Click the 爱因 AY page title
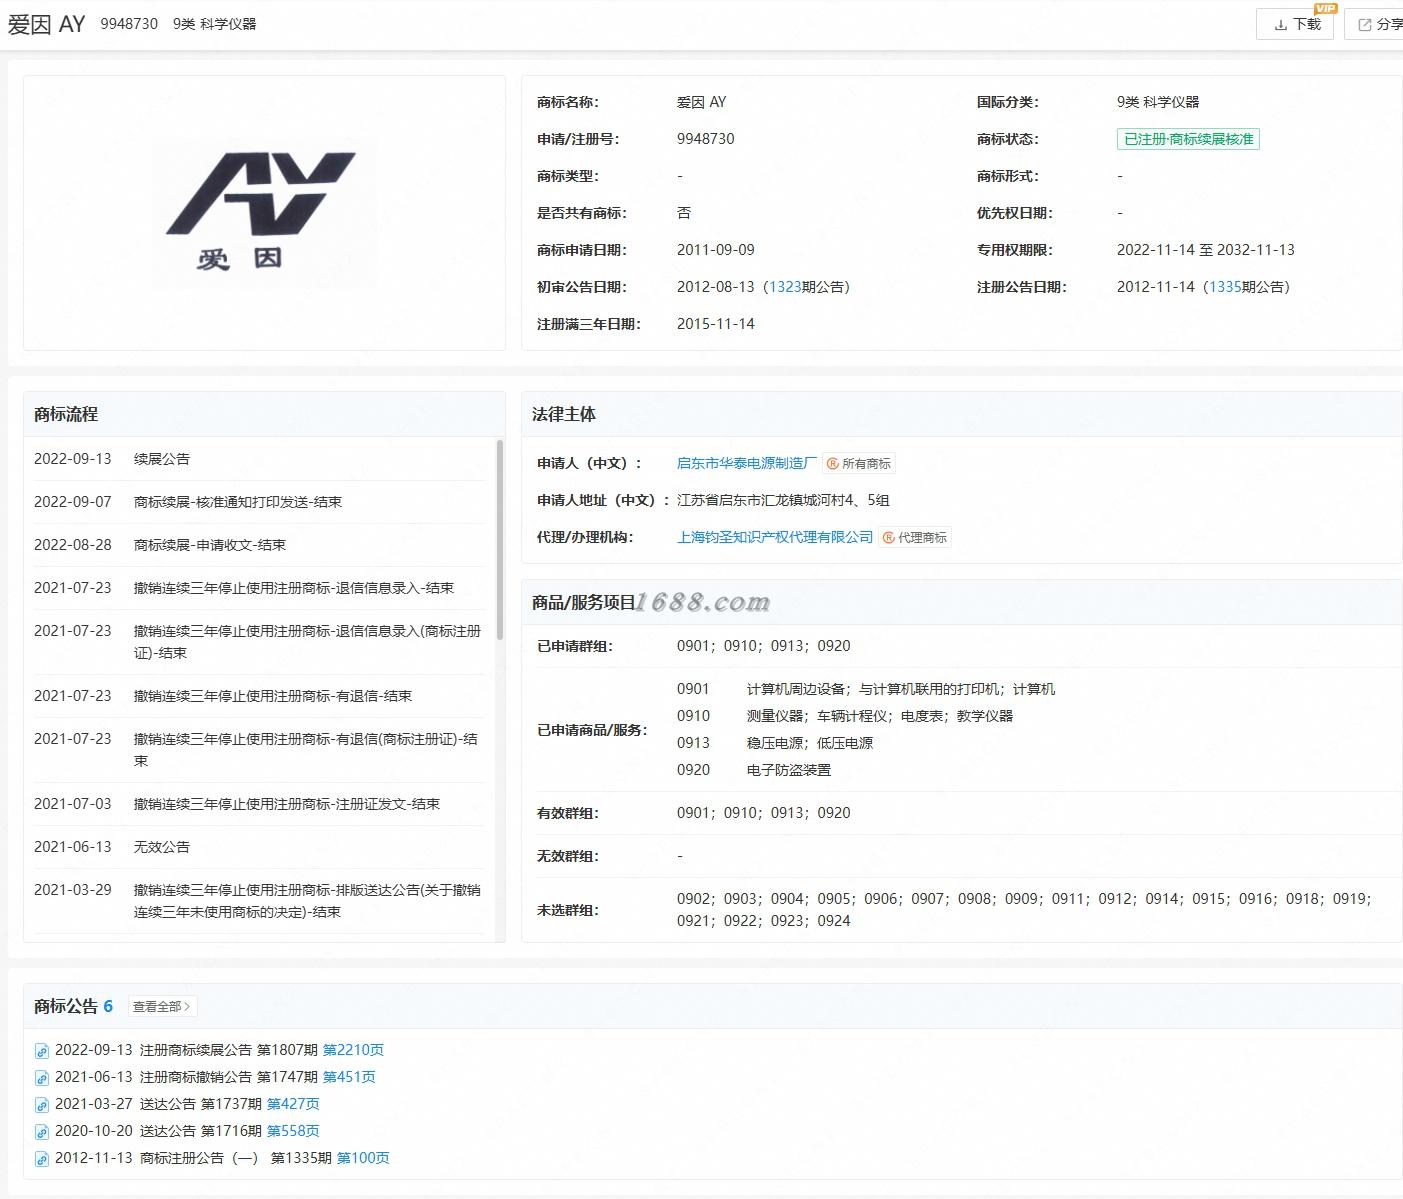This screenshot has width=1403, height=1199. tap(46, 24)
